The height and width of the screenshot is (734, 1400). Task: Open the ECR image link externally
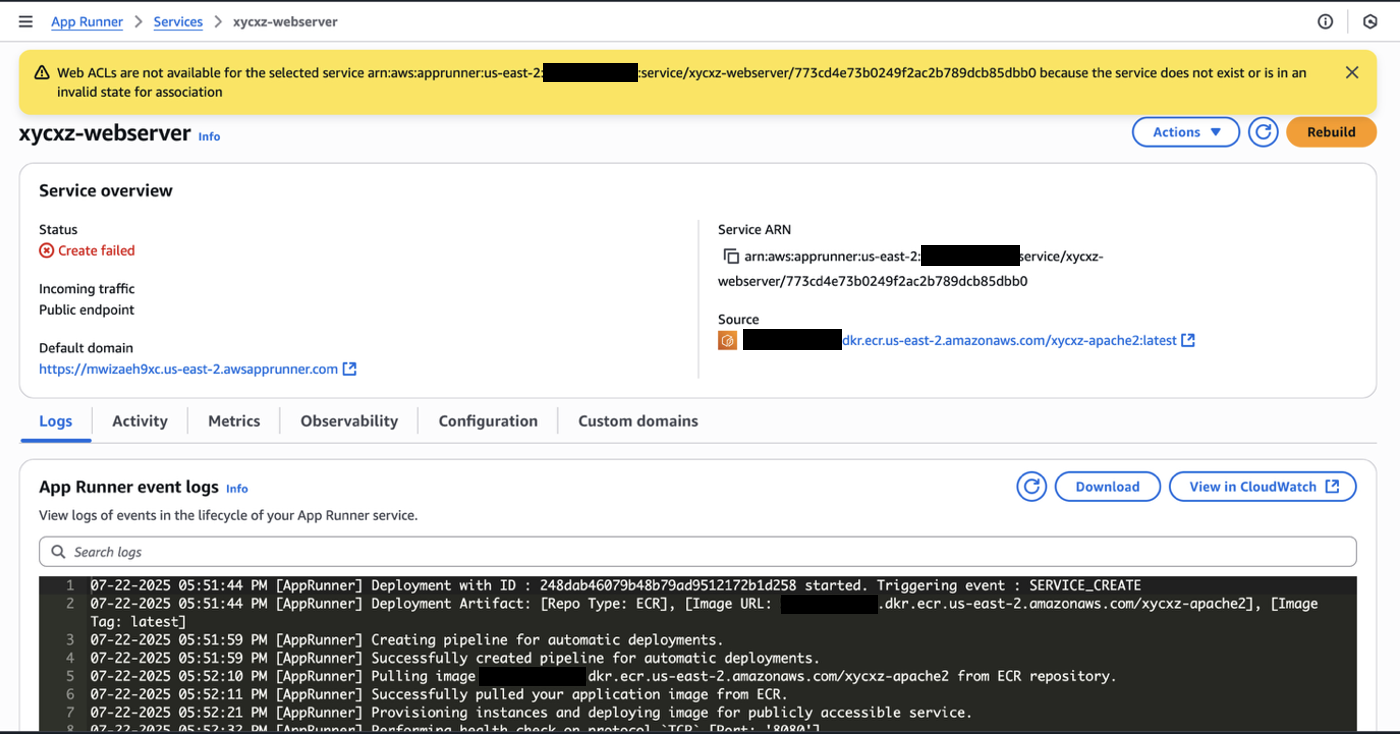1187,339
